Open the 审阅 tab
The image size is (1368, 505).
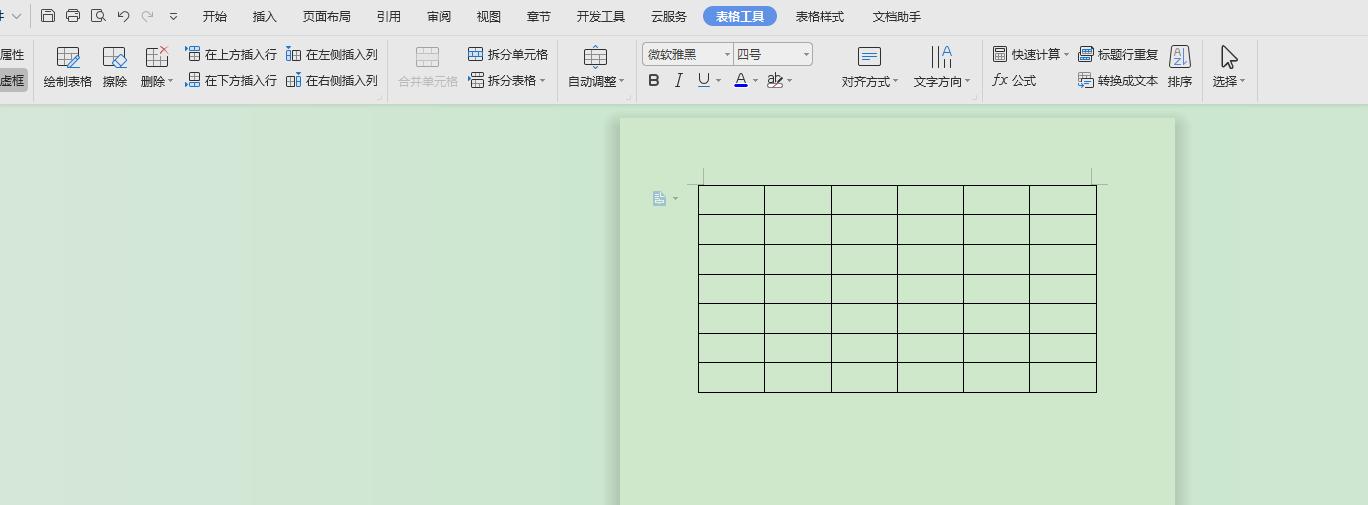439,17
